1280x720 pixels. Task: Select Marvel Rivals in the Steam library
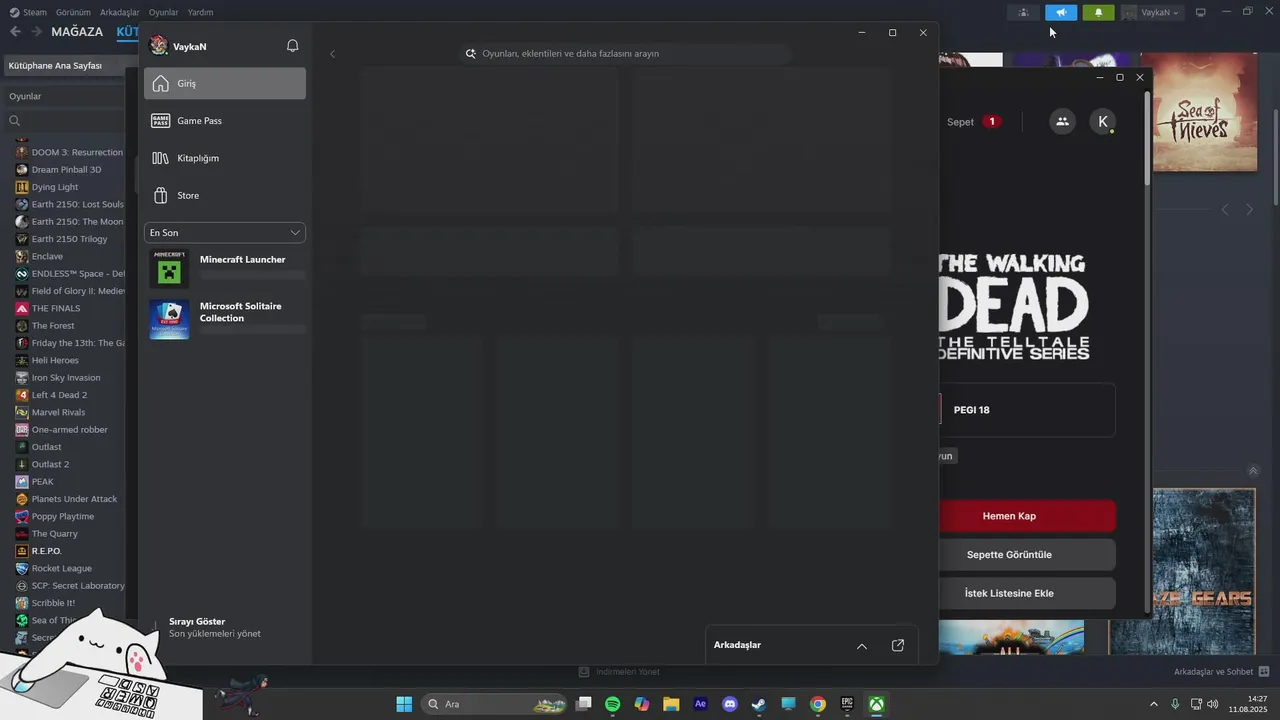pyautogui.click(x=58, y=412)
